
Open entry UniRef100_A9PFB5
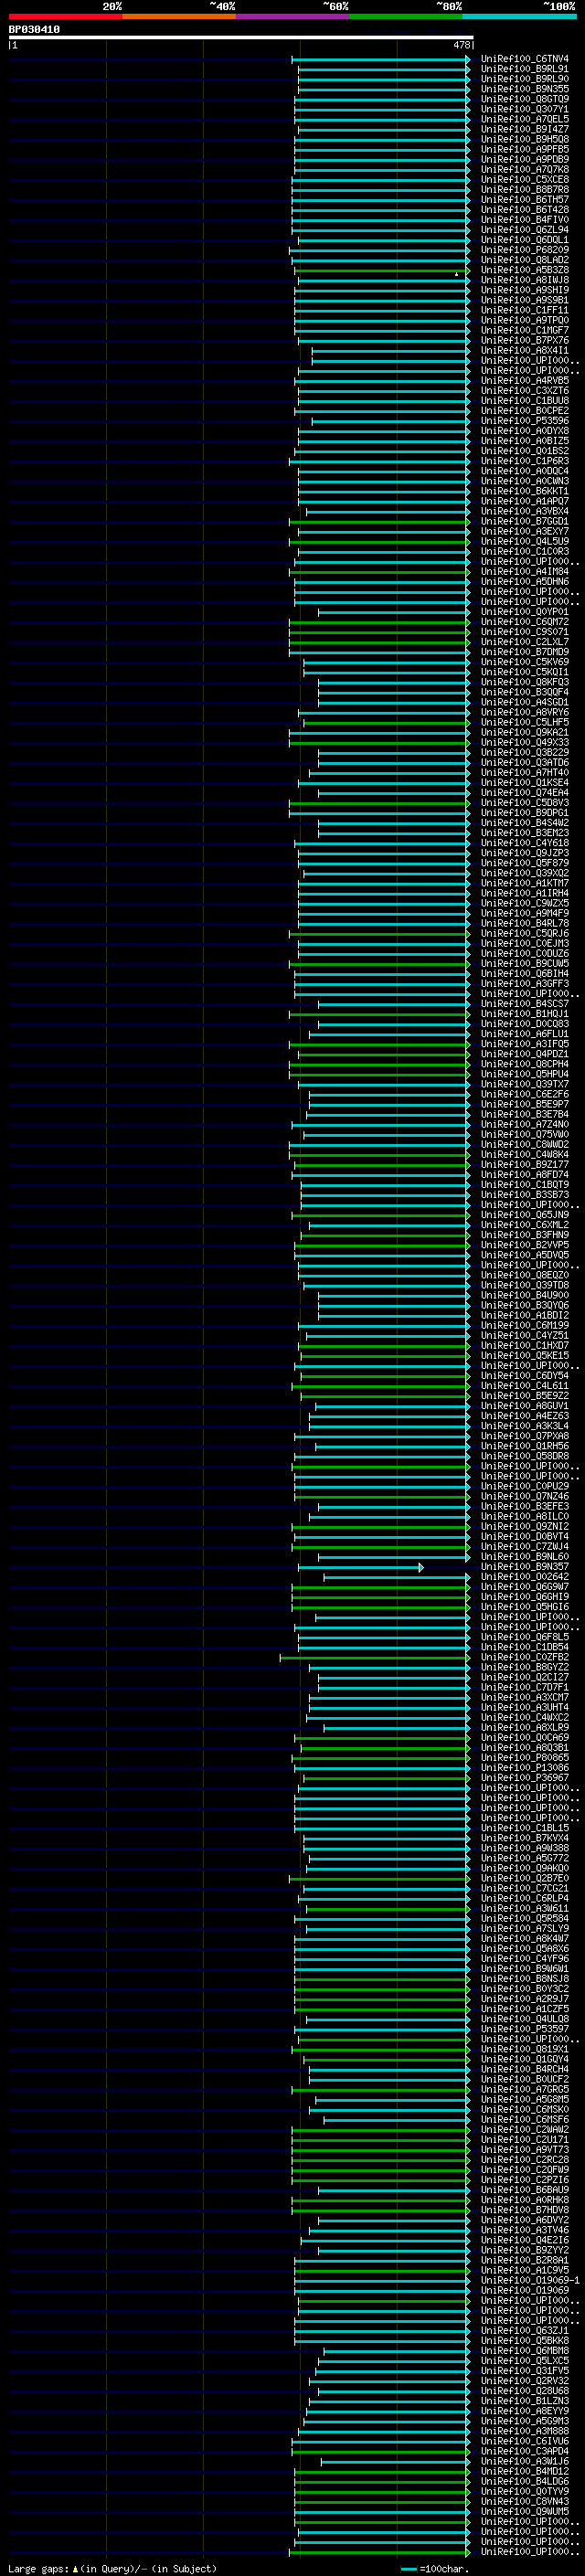(525, 149)
